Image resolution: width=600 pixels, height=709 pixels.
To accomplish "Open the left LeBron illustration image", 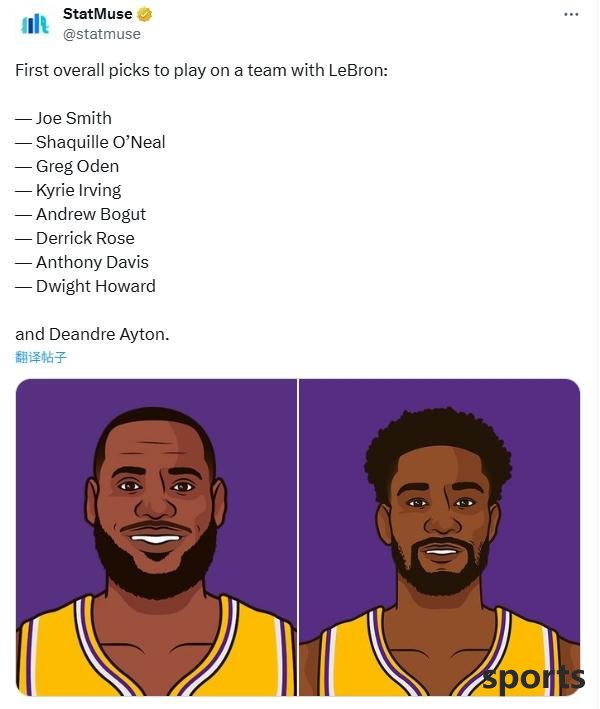I will tap(156, 537).
